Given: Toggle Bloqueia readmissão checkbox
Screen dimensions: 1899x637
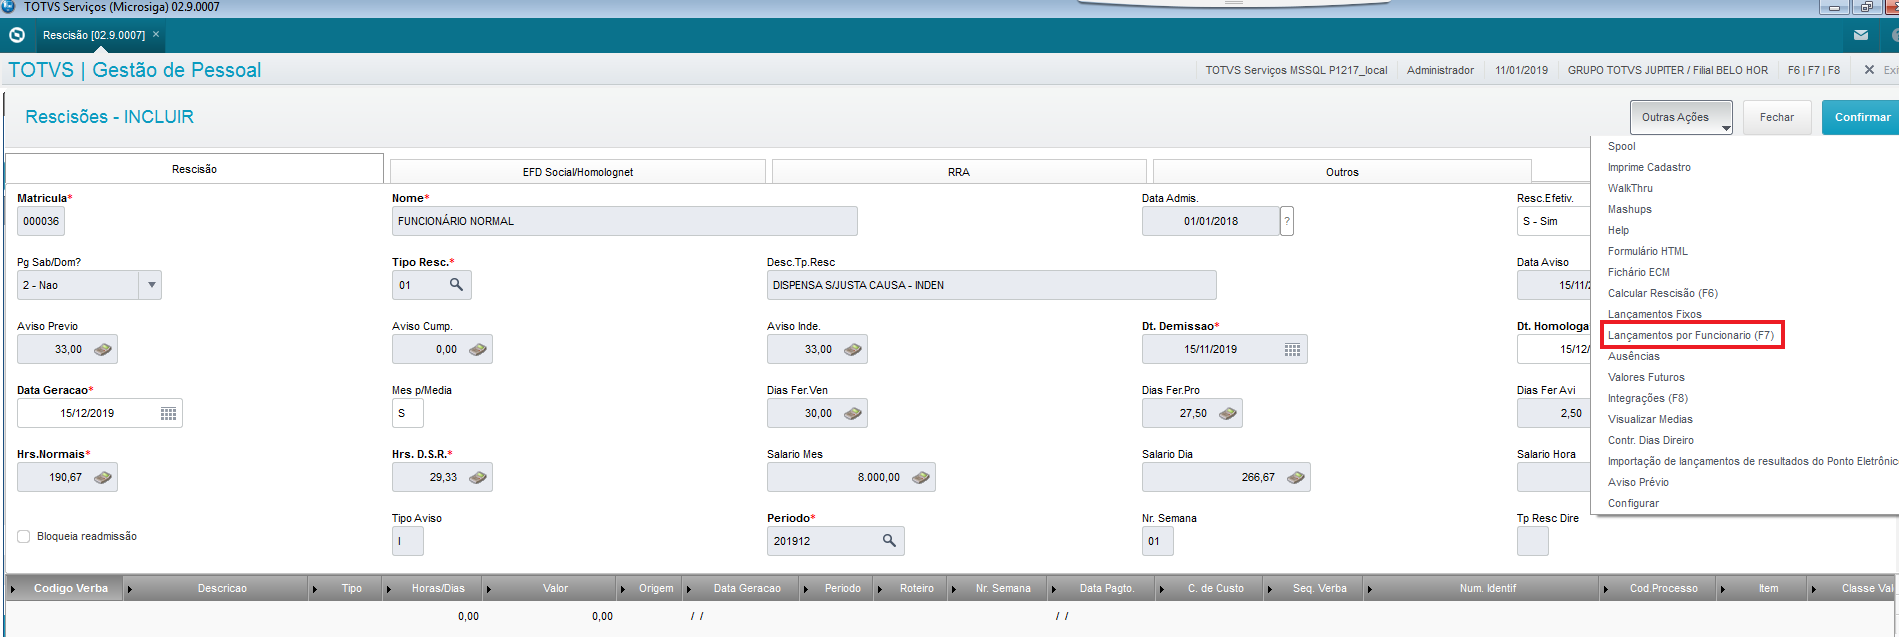Looking at the screenshot, I should coord(24,537).
